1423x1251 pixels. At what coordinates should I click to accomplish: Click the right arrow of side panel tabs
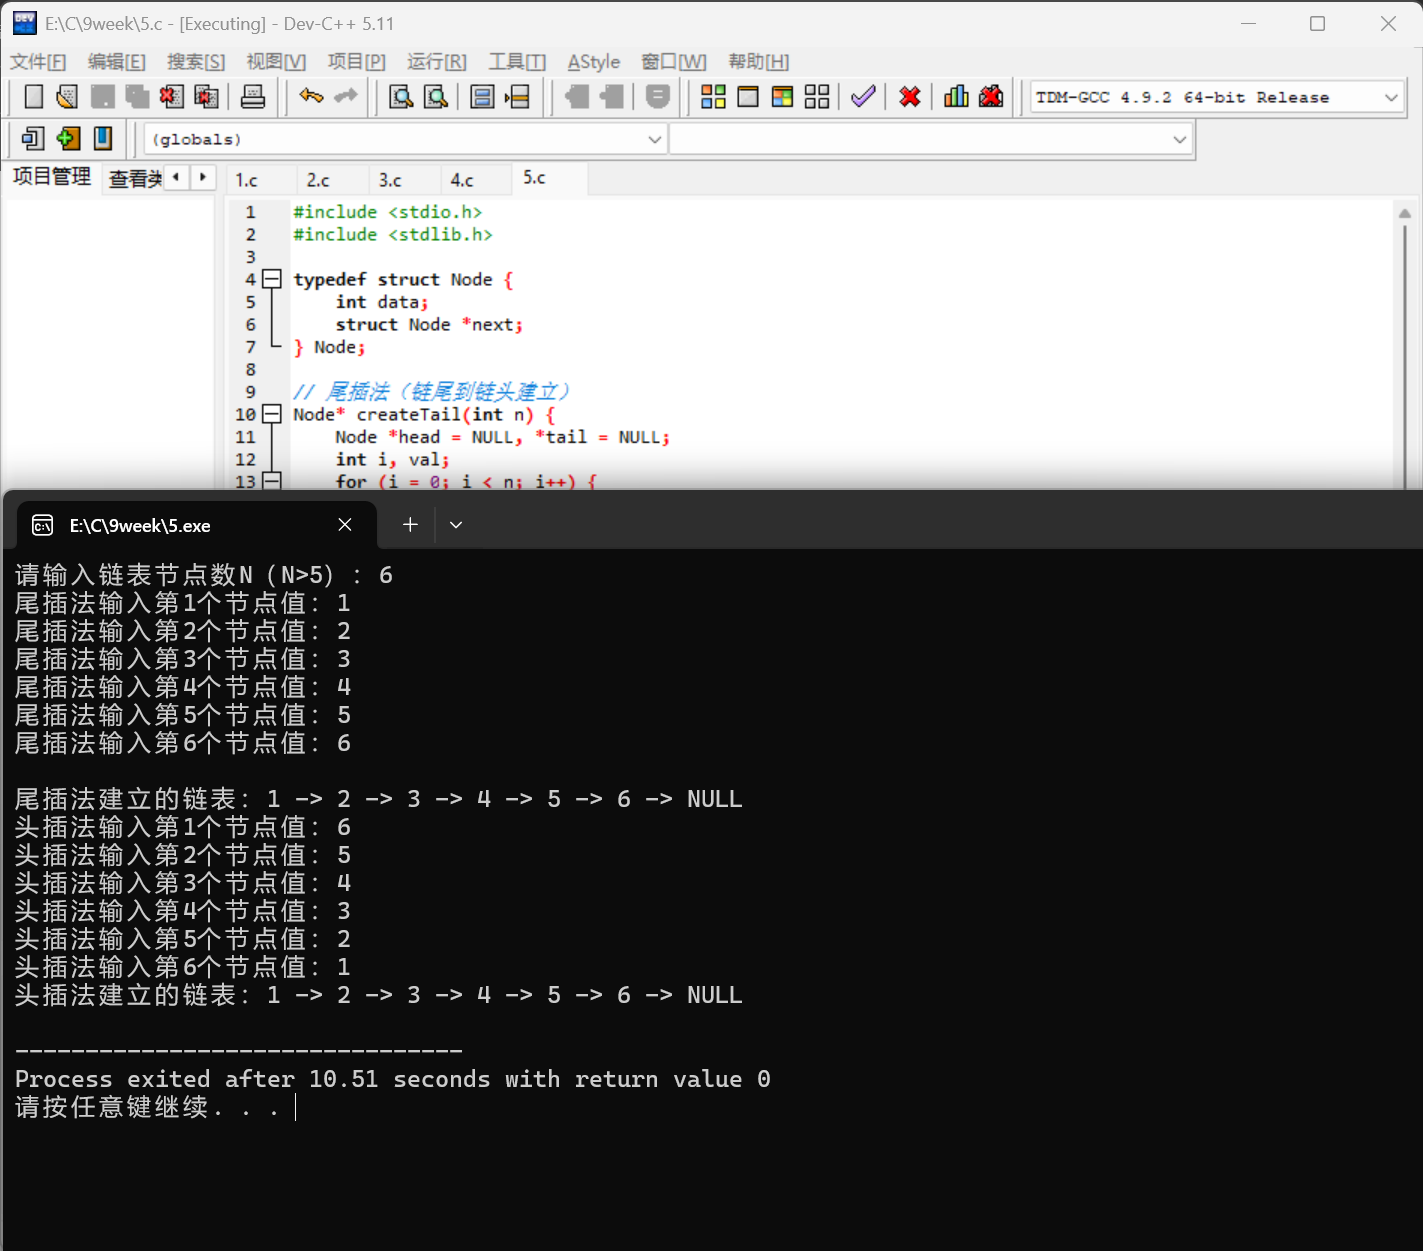pos(203,177)
